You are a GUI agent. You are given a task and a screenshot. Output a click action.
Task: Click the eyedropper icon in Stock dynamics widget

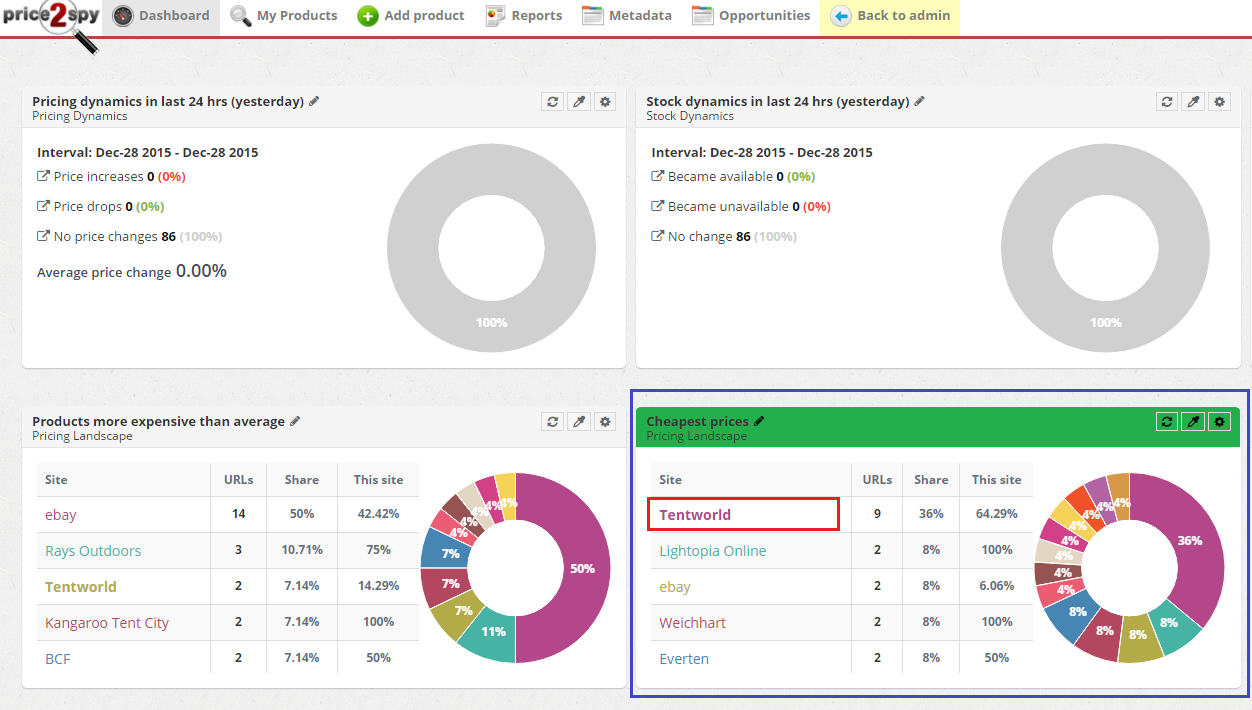[1193, 102]
